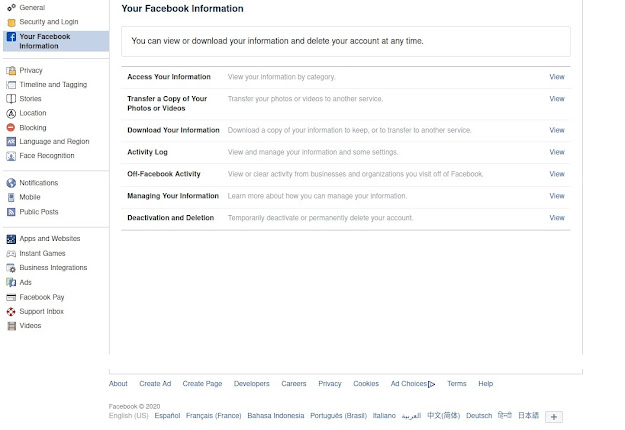Open Language and Region settings
This screenshot has width=625, height=430.
54,142
